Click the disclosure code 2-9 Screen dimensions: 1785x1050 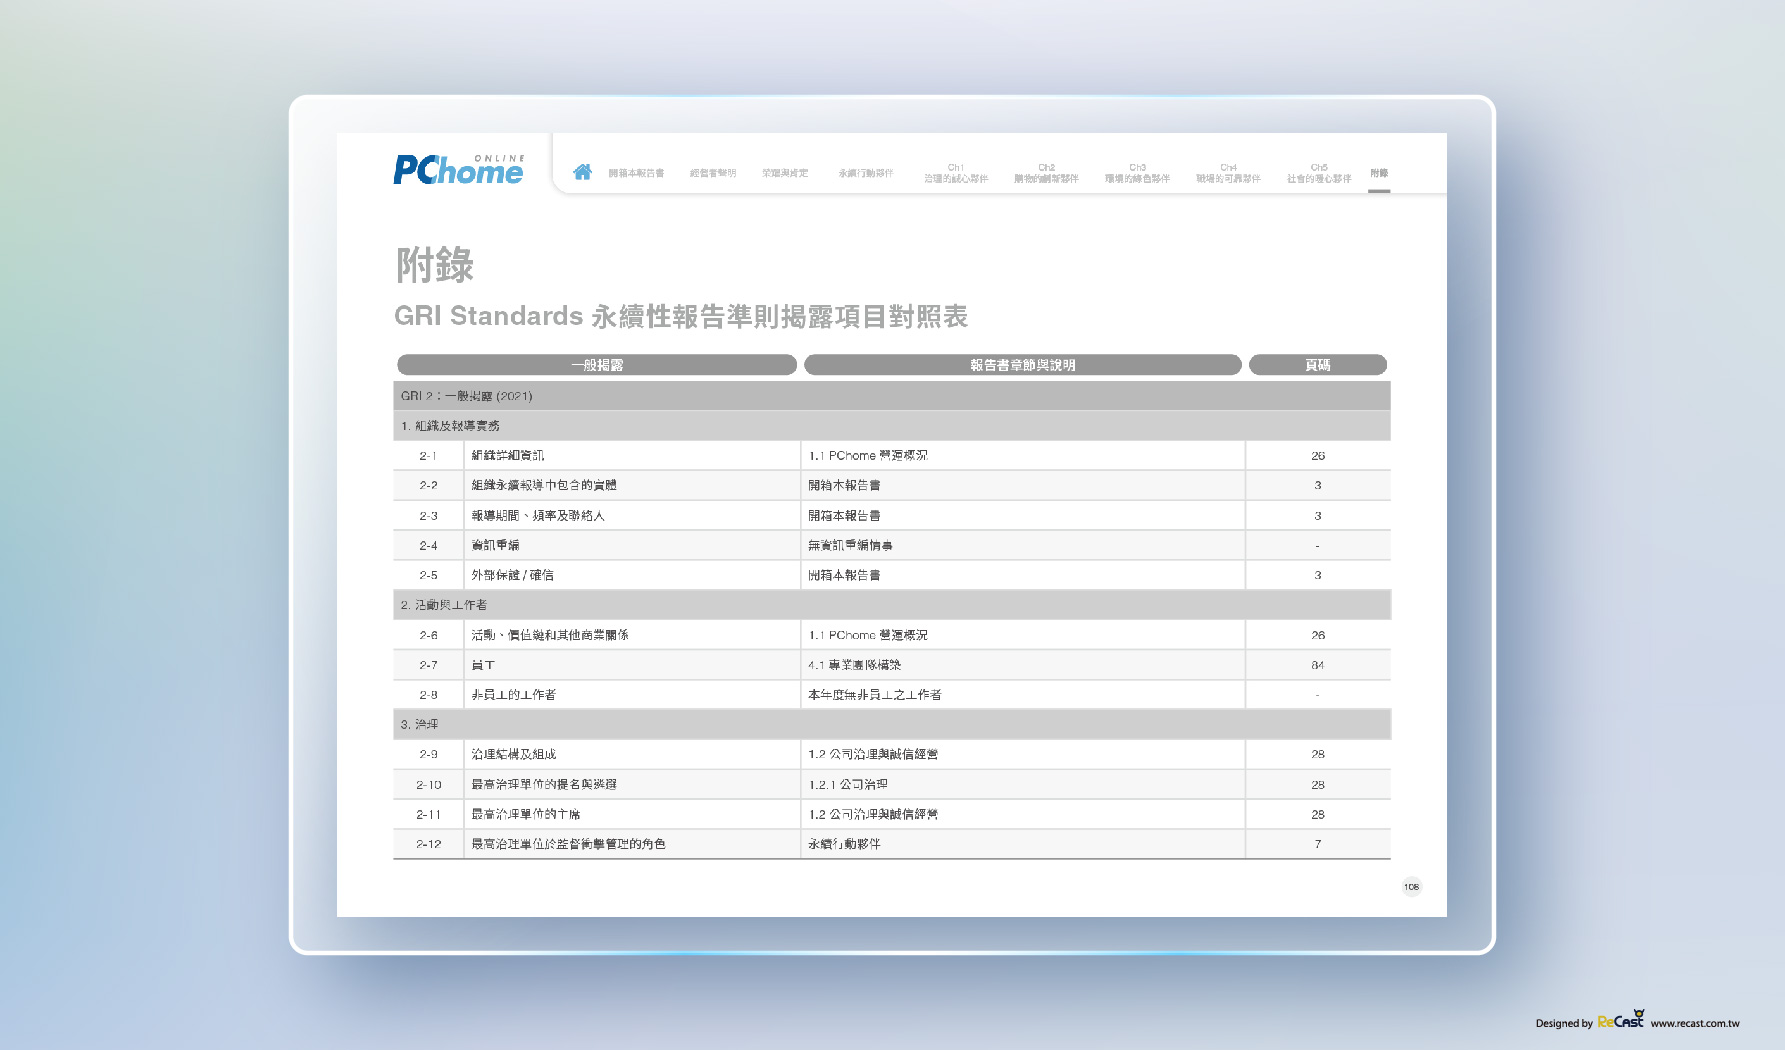point(428,754)
